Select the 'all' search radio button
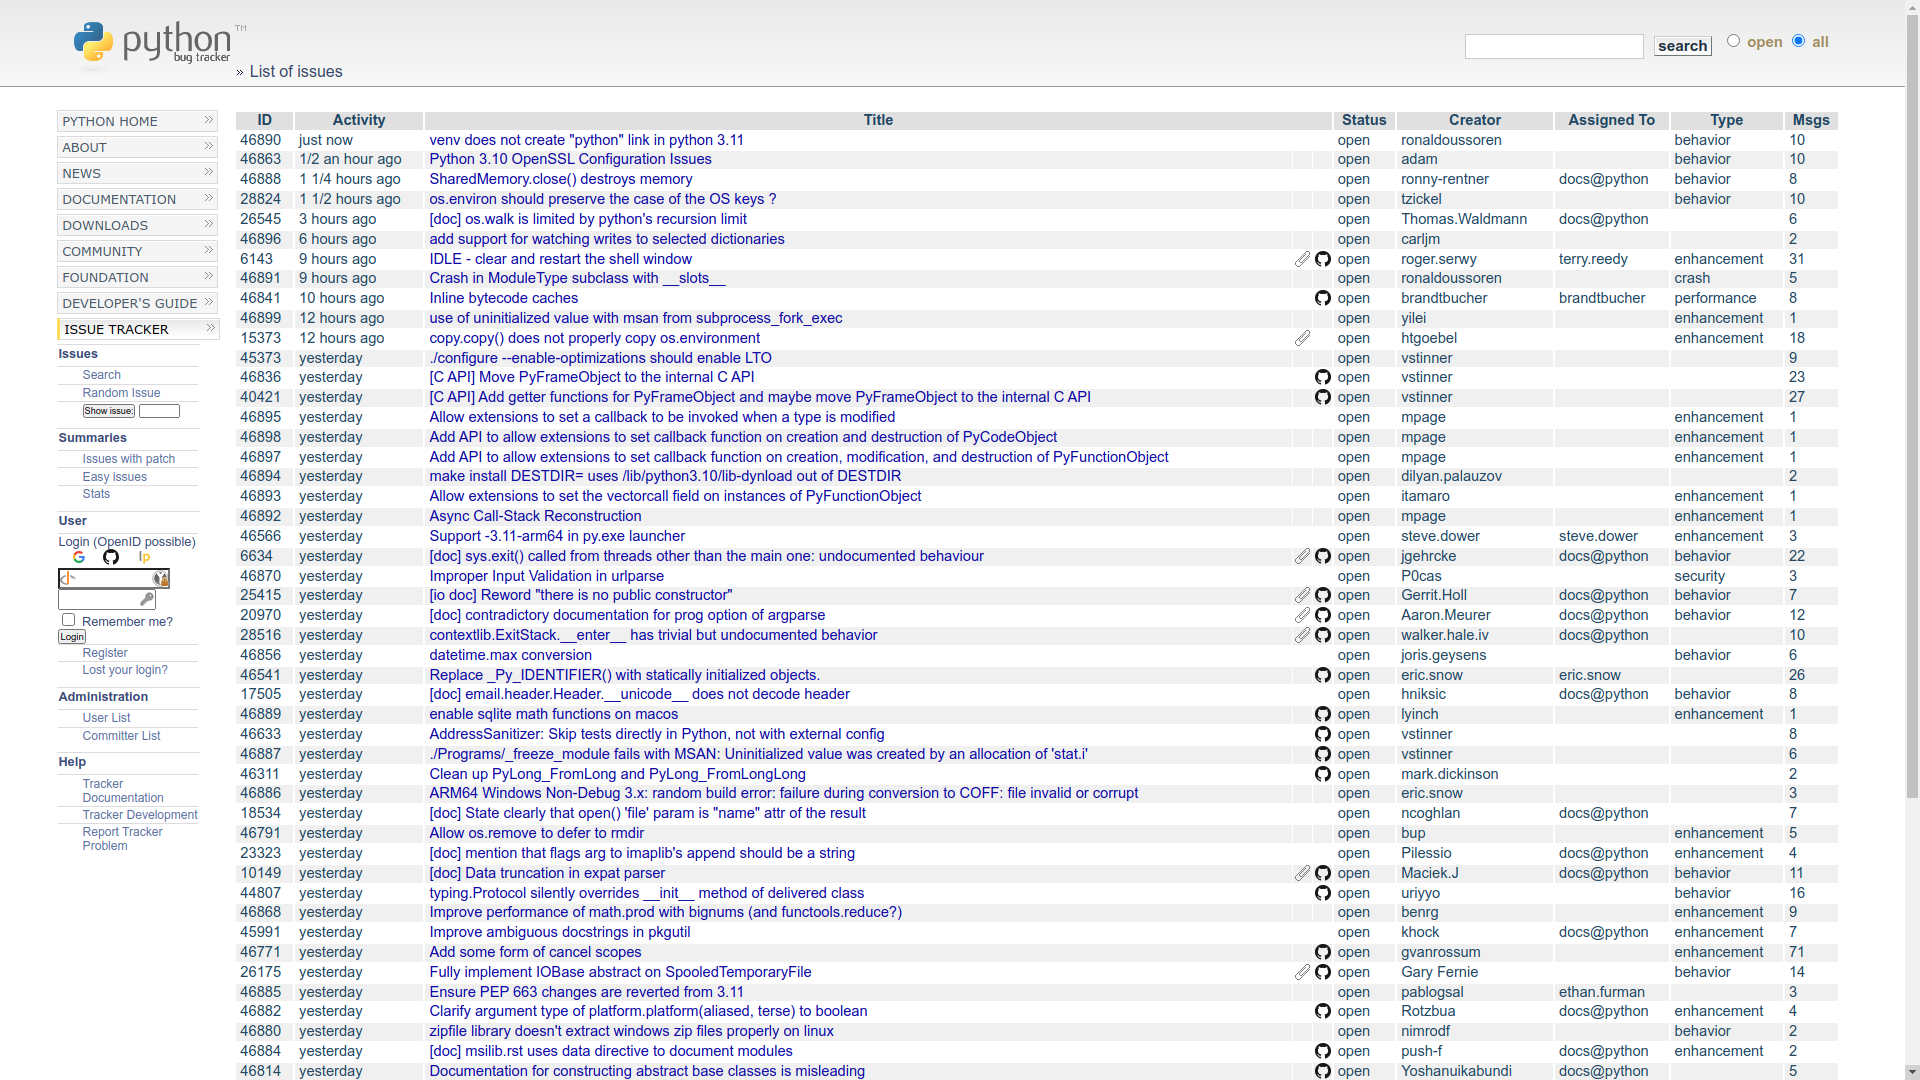 (x=1798, y=41)
